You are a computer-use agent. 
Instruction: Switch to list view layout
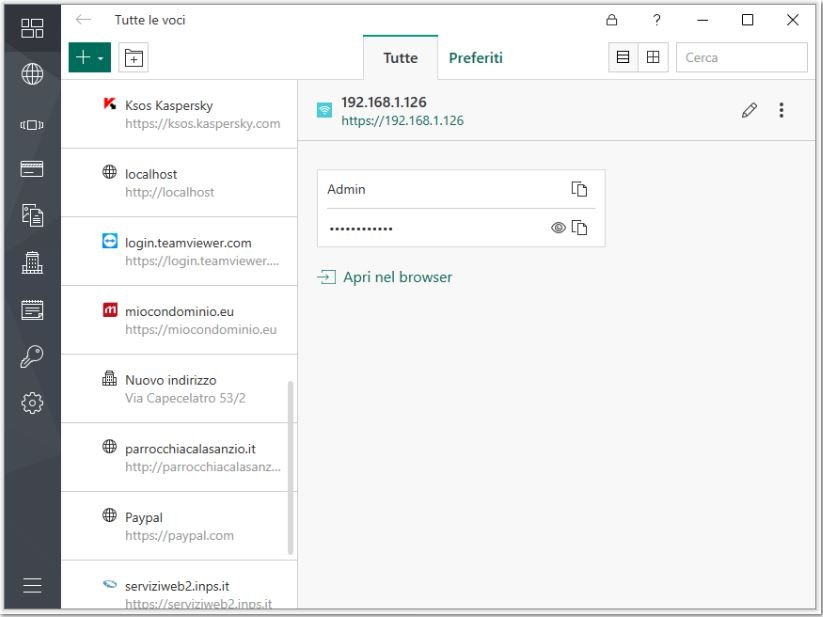pyautogui.click(x=623, y=58)
